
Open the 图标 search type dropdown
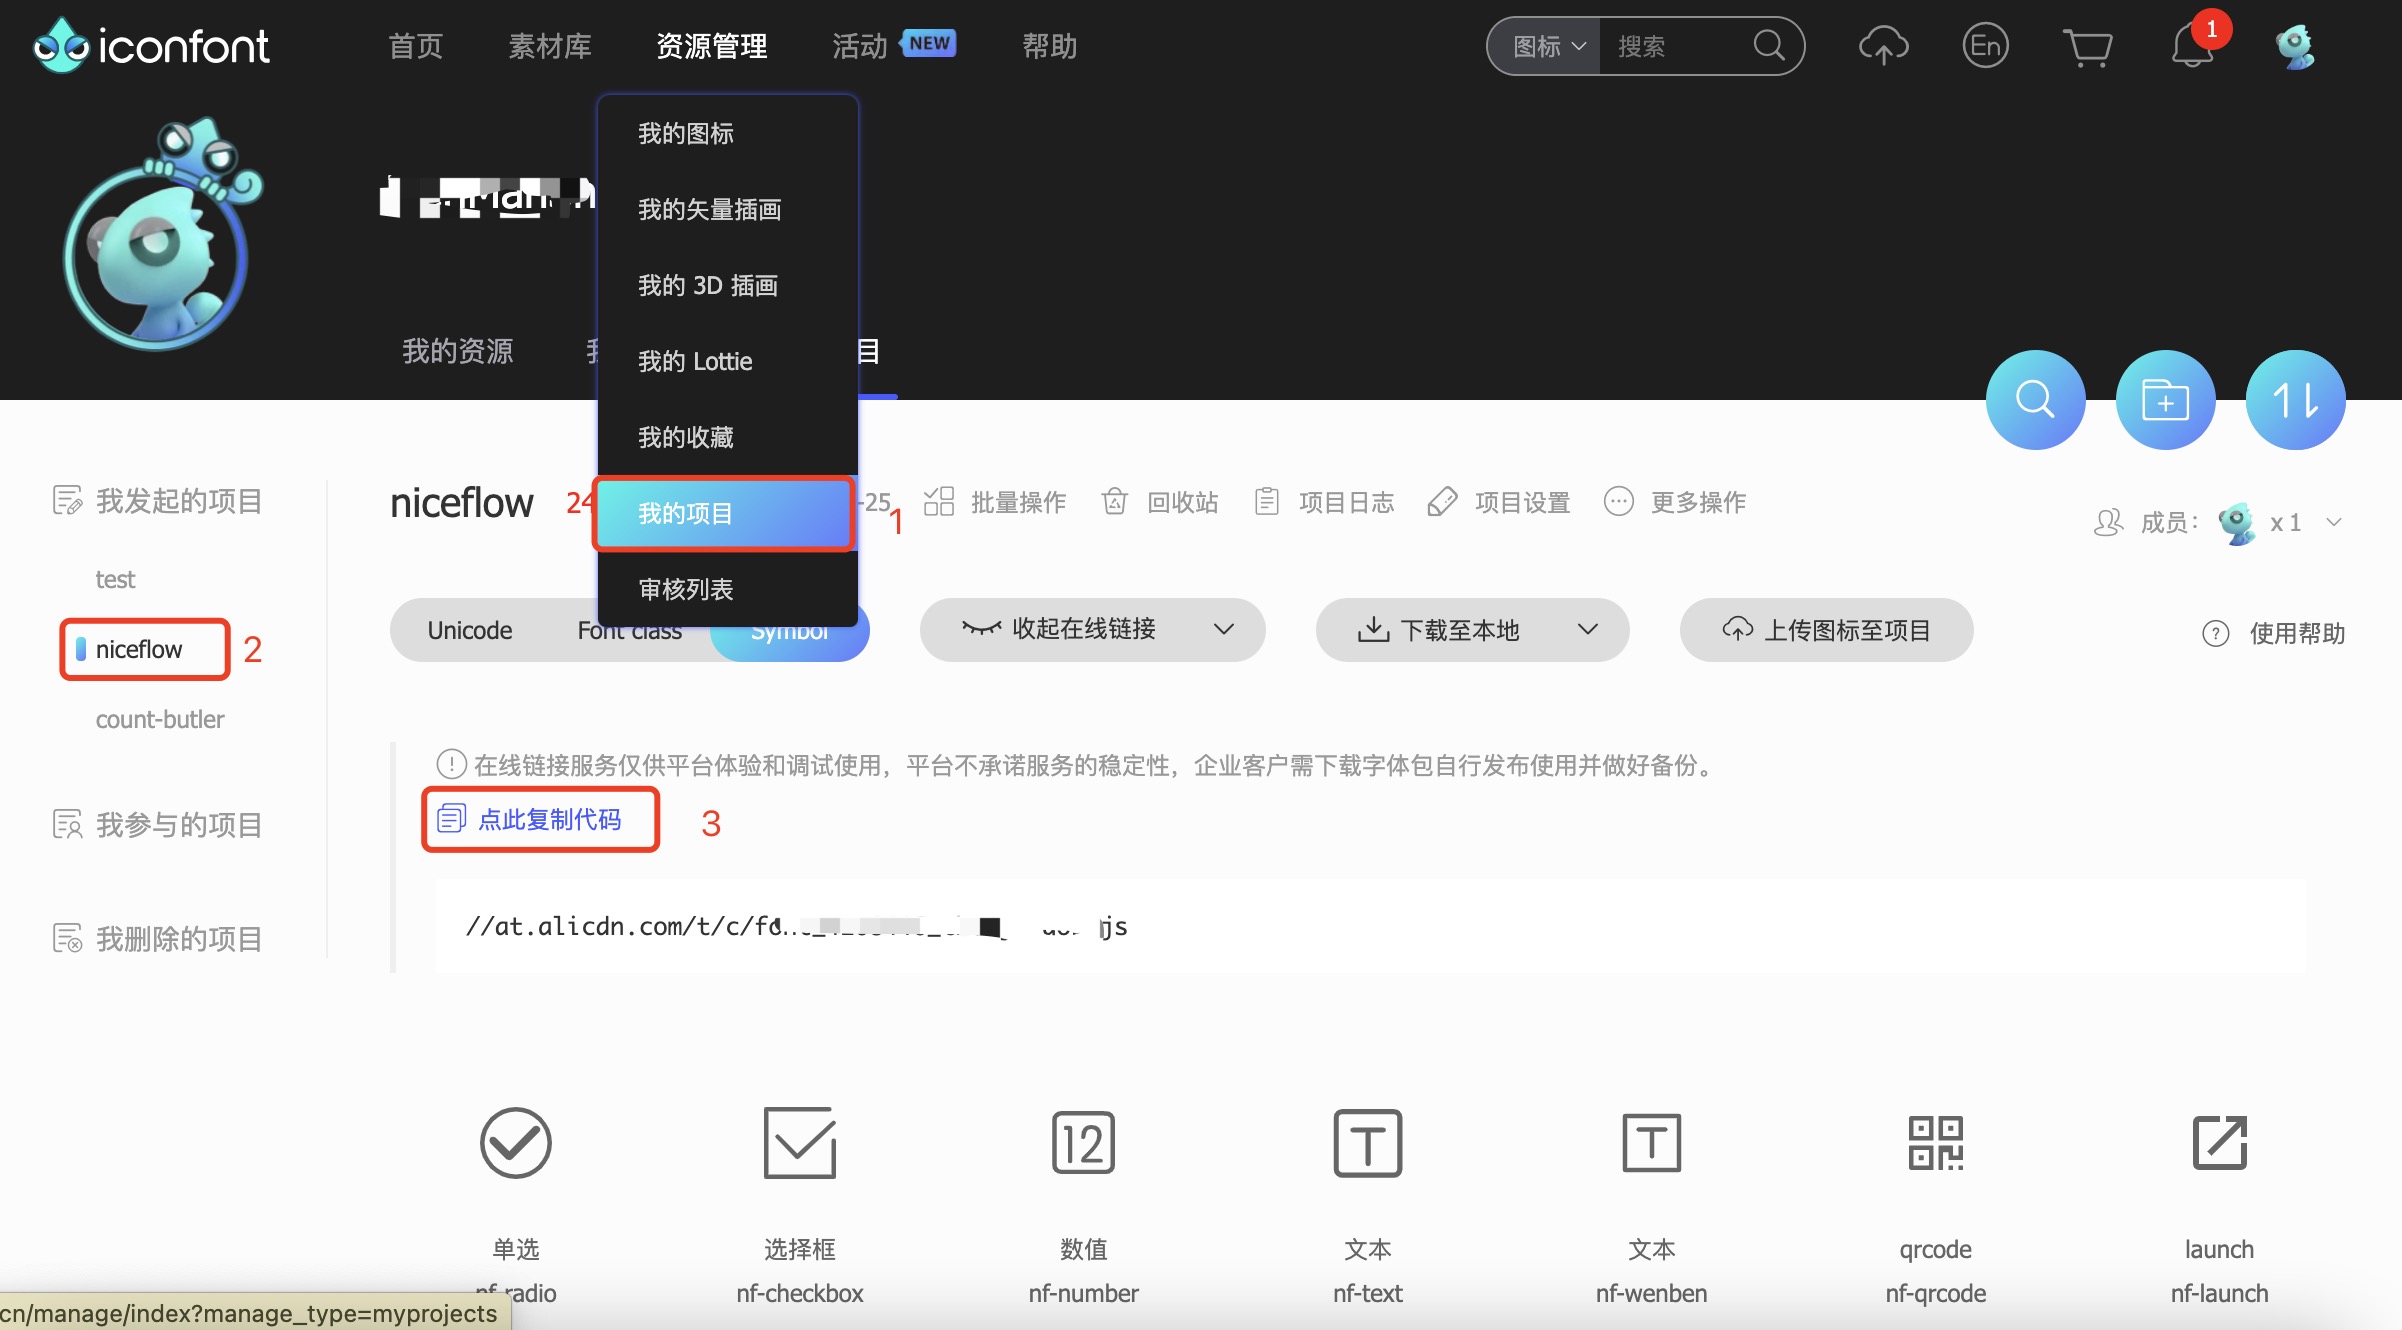(x=1547, y=46)
